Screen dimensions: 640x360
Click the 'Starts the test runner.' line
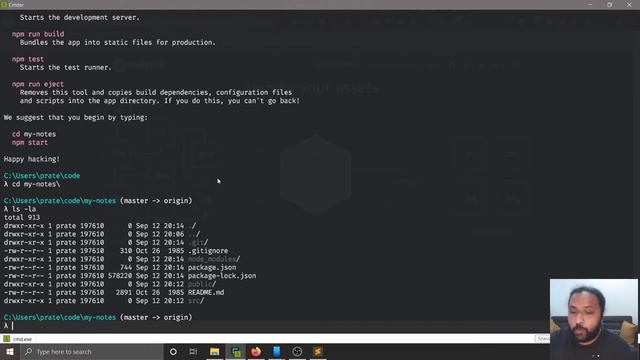coord(66,67)
